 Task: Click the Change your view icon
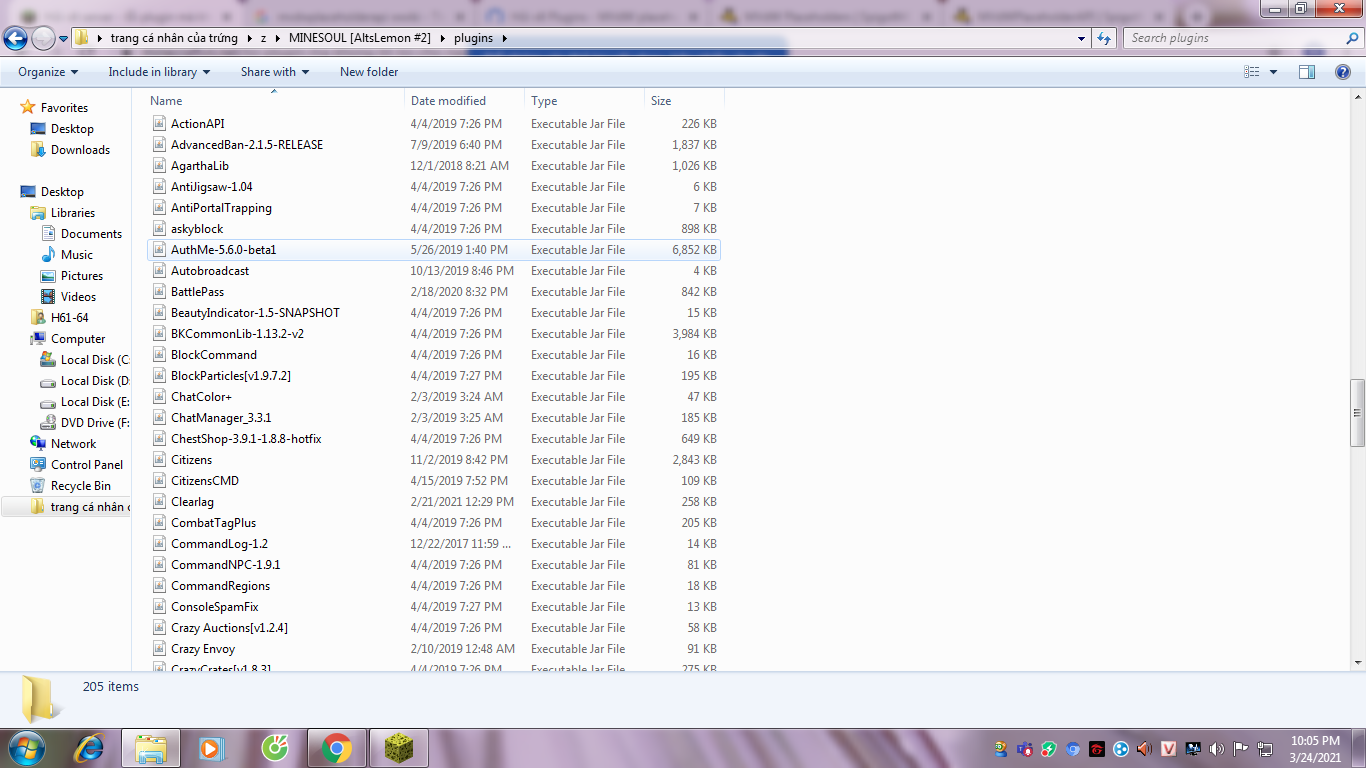(1251, 72)
